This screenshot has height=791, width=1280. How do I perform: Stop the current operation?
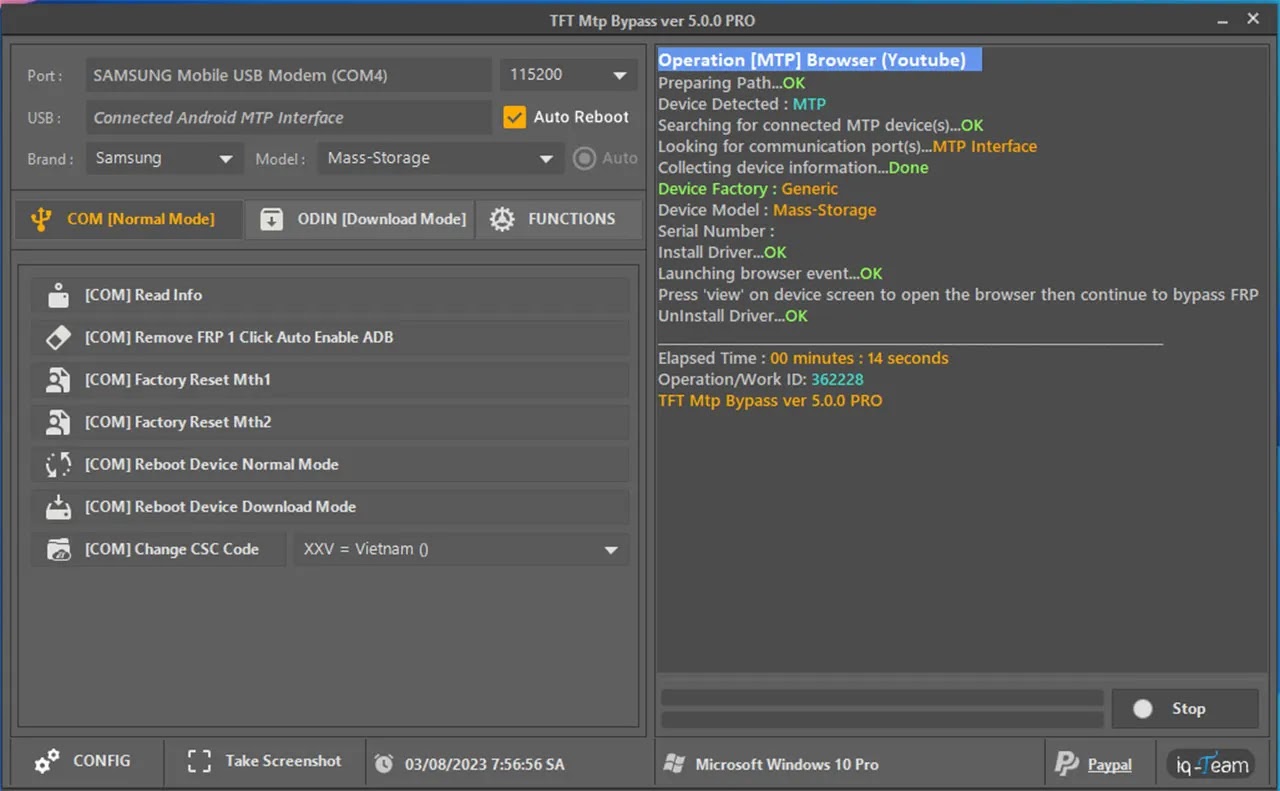[1185, 709]
